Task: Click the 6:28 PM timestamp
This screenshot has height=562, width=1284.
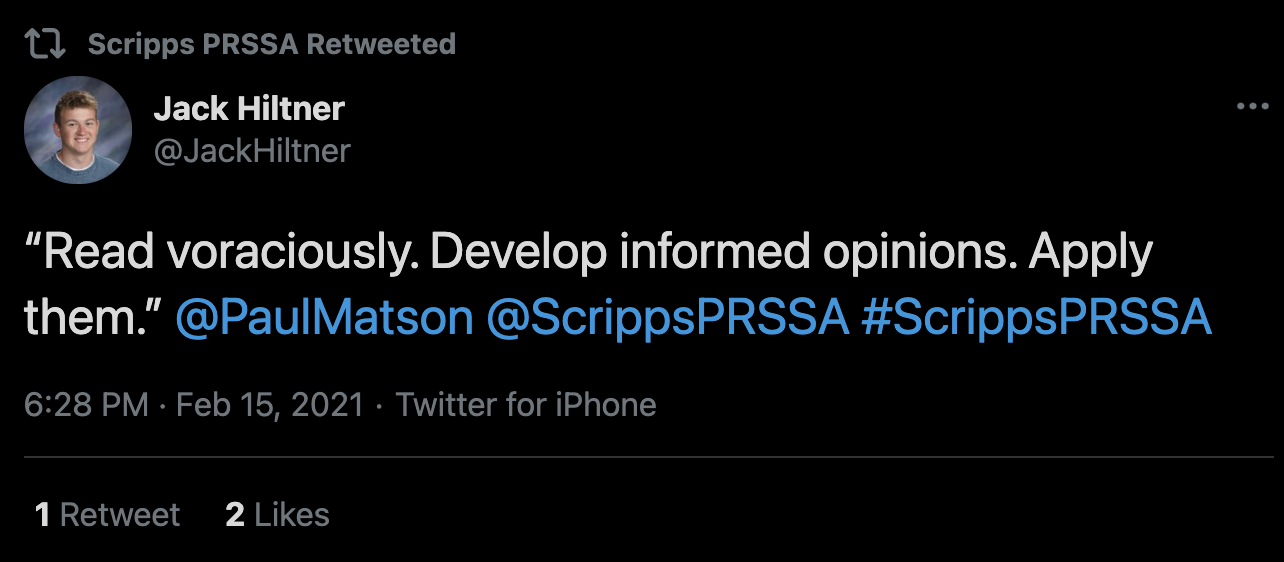Action: tap(86, 405)
